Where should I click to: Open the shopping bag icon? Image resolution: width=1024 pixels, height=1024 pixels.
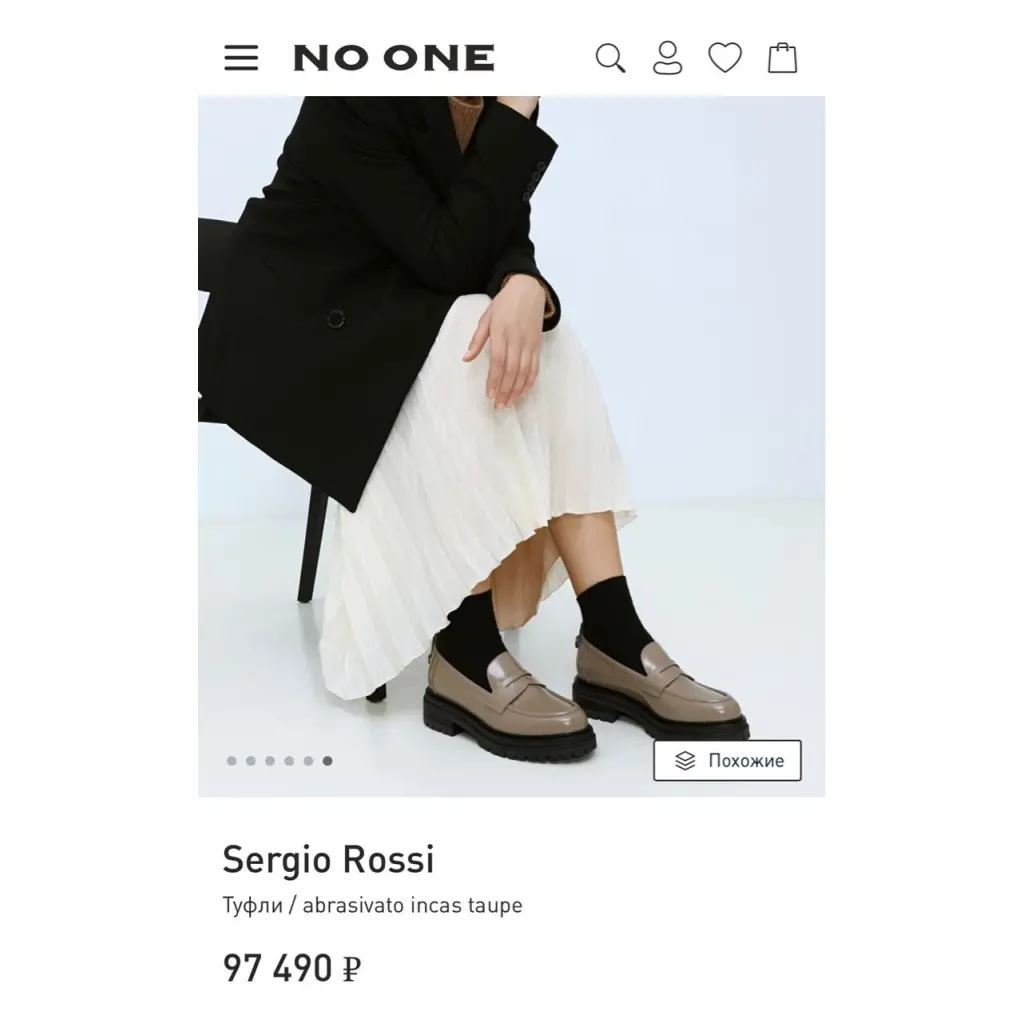pyautogui.click(x=782, y=57)
